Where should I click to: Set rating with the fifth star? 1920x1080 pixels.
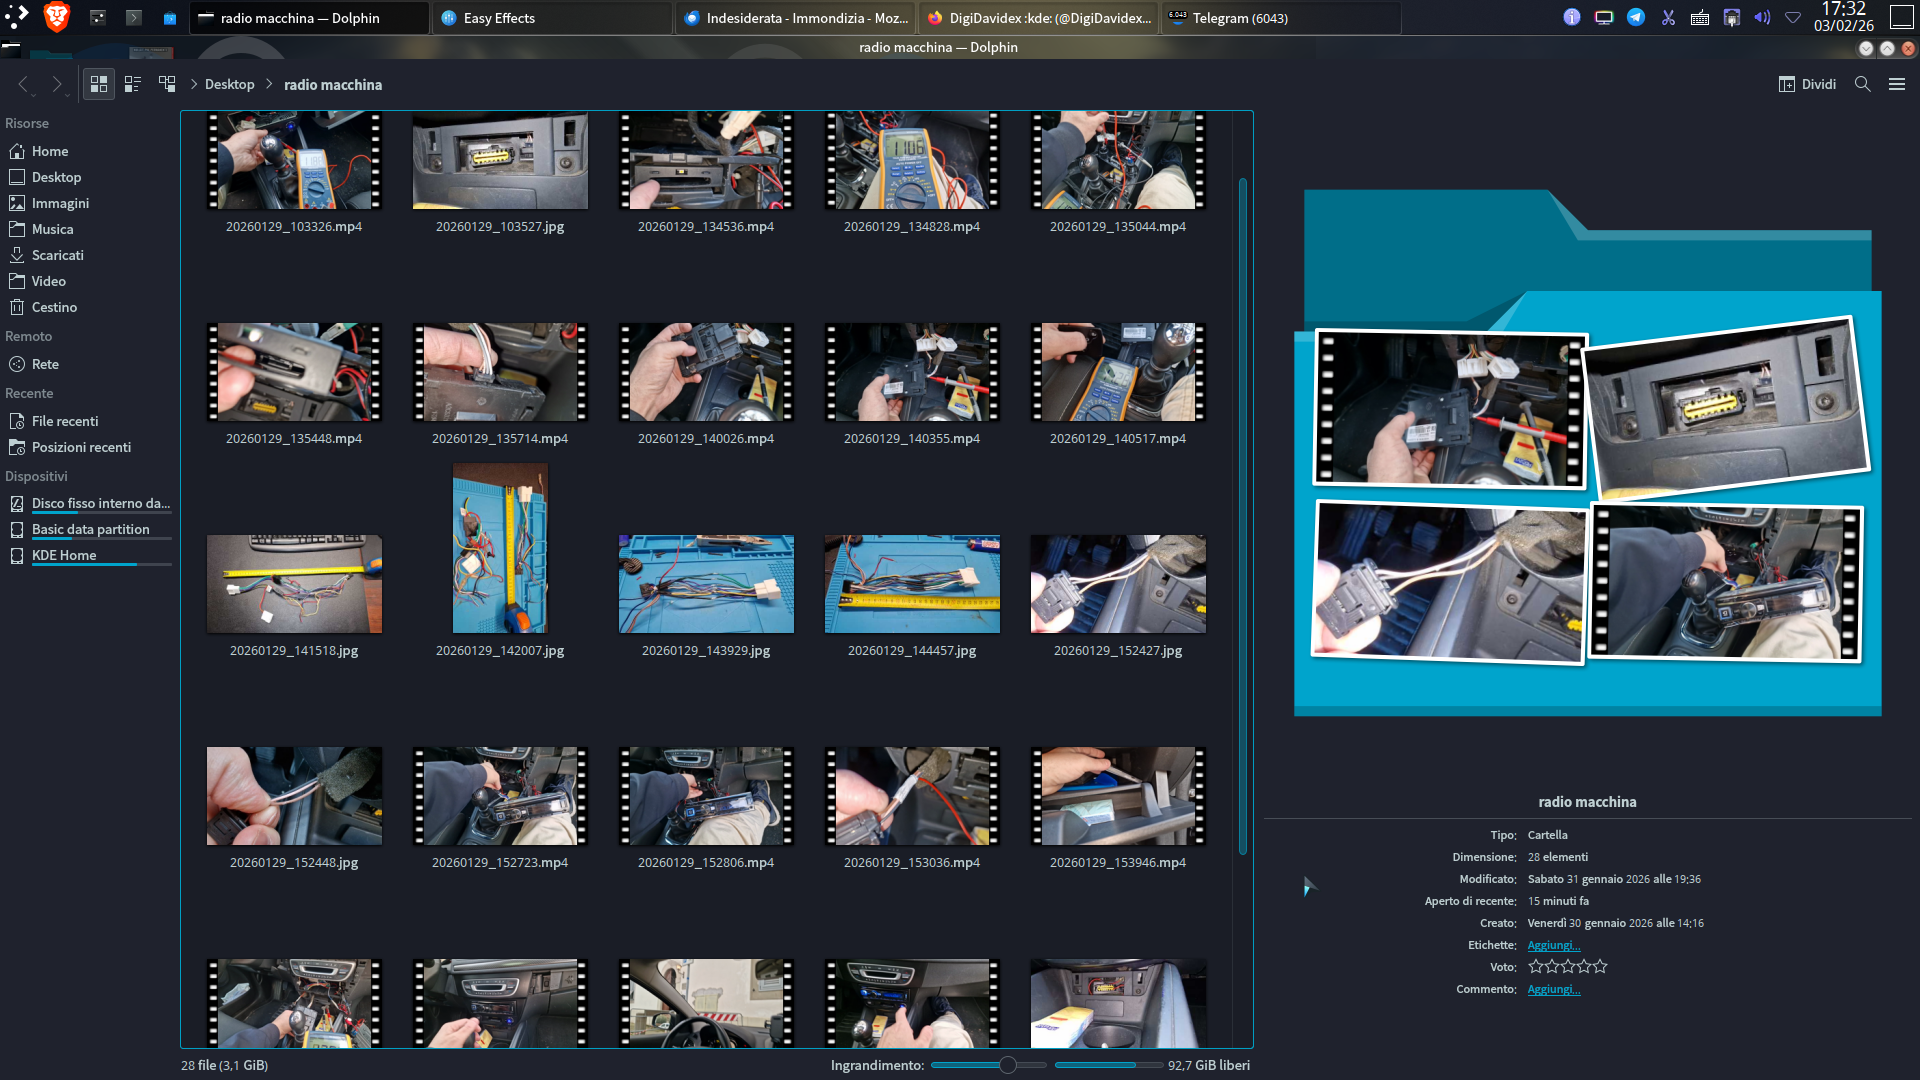[1600, 967]
